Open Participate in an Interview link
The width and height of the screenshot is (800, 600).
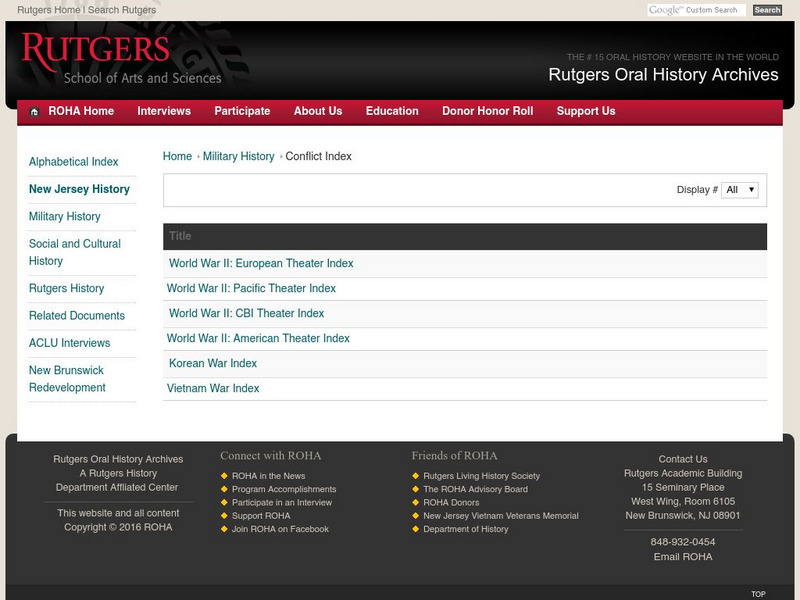pyautogui.click(x=282, y=503)
